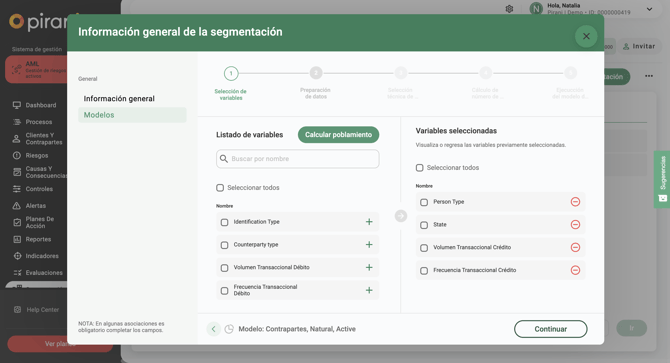The image size is (670, 363).
Task: Add Counterparty type using plus icon
Action: (x=369, y=245)
